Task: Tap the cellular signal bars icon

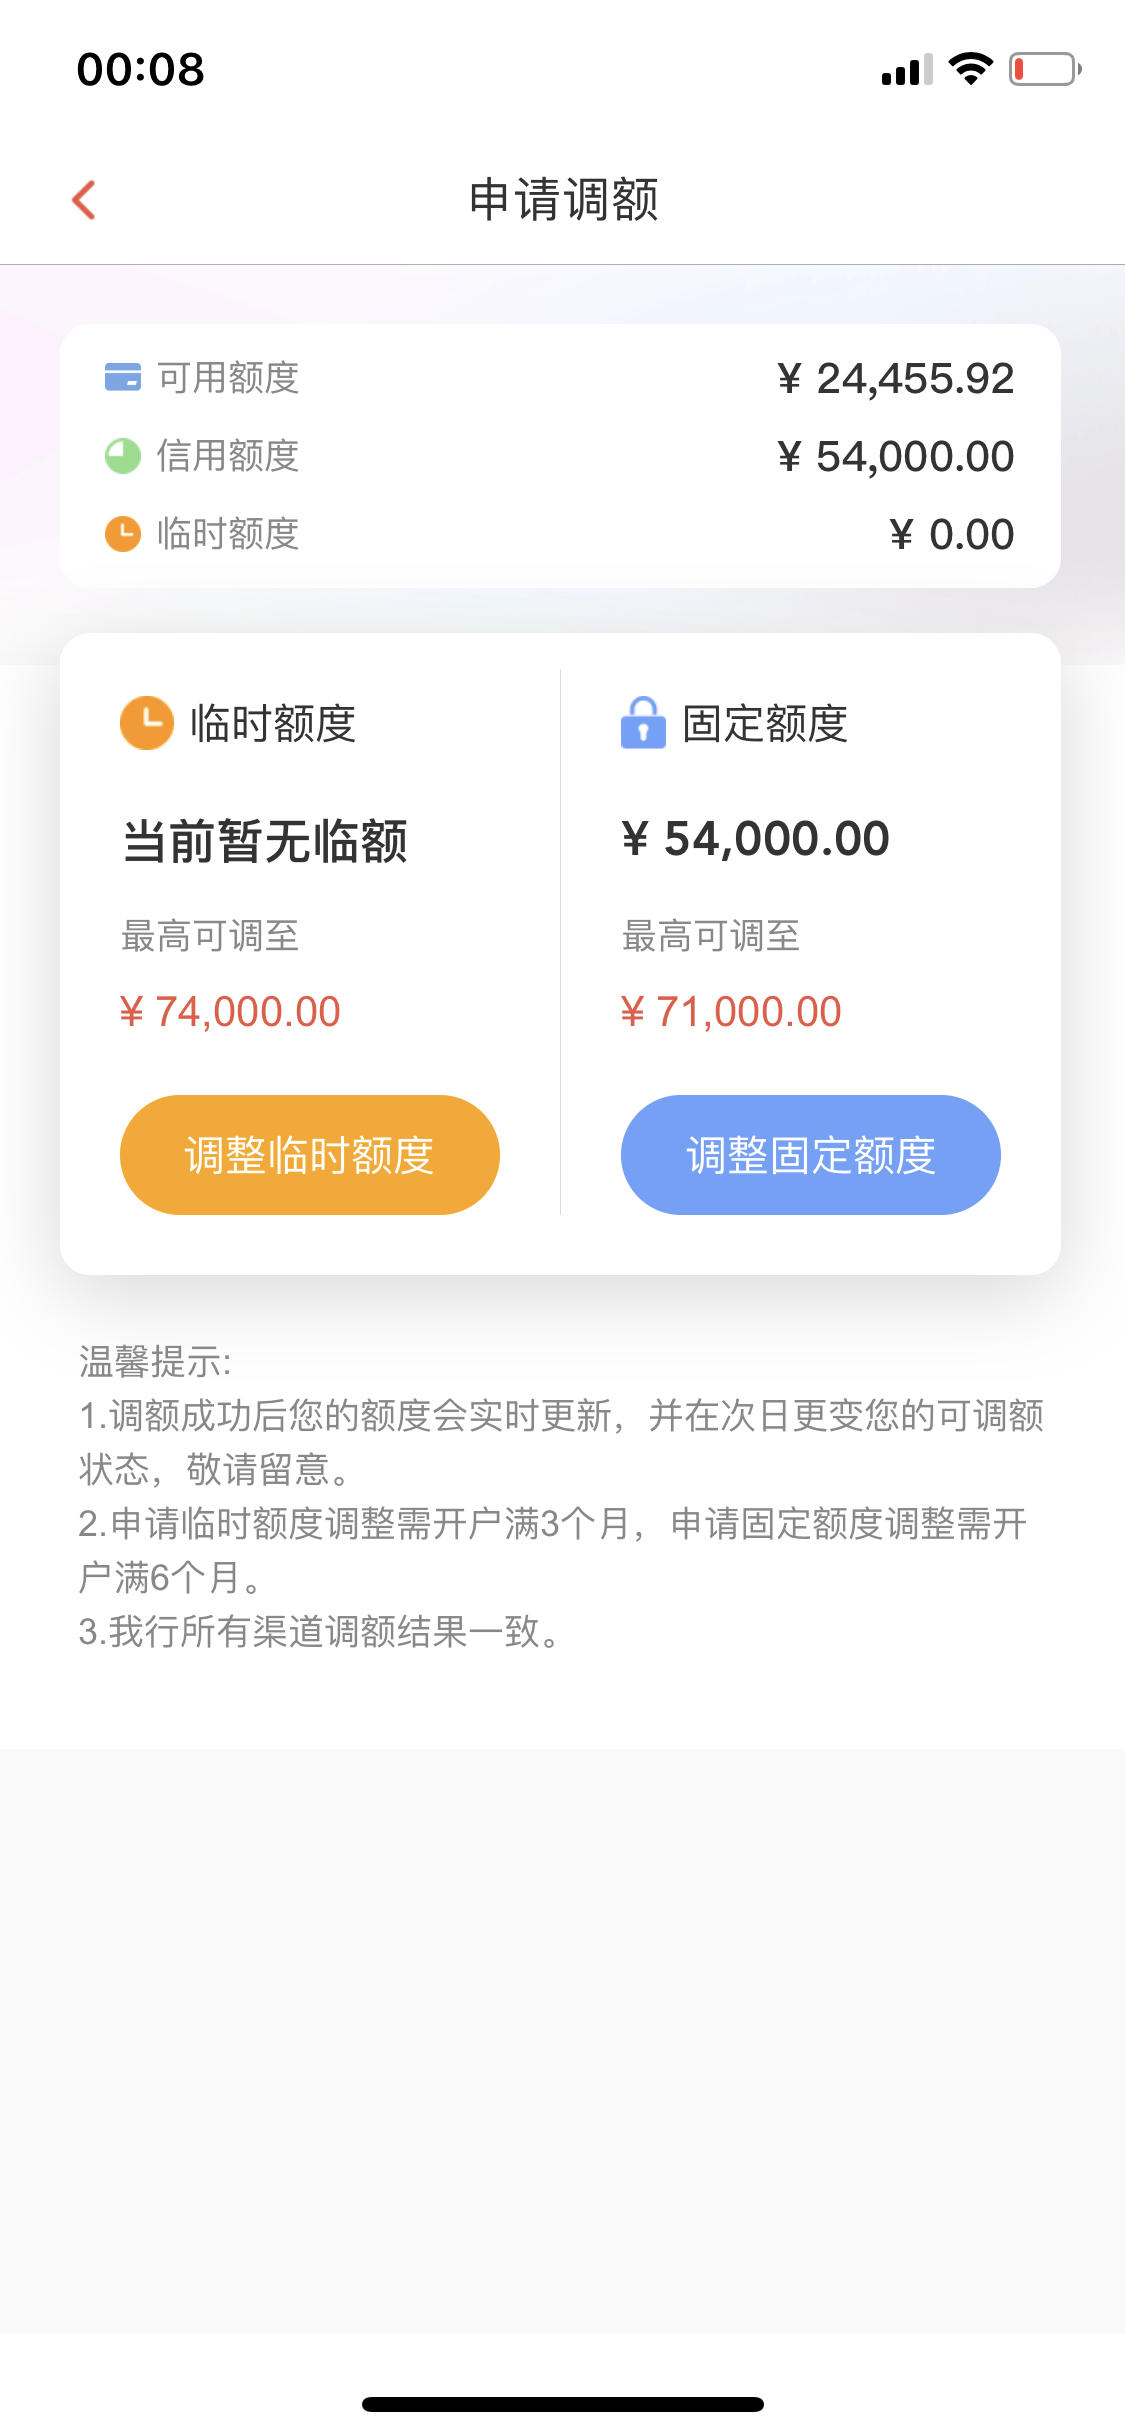Action: click(x=907, y=70)
